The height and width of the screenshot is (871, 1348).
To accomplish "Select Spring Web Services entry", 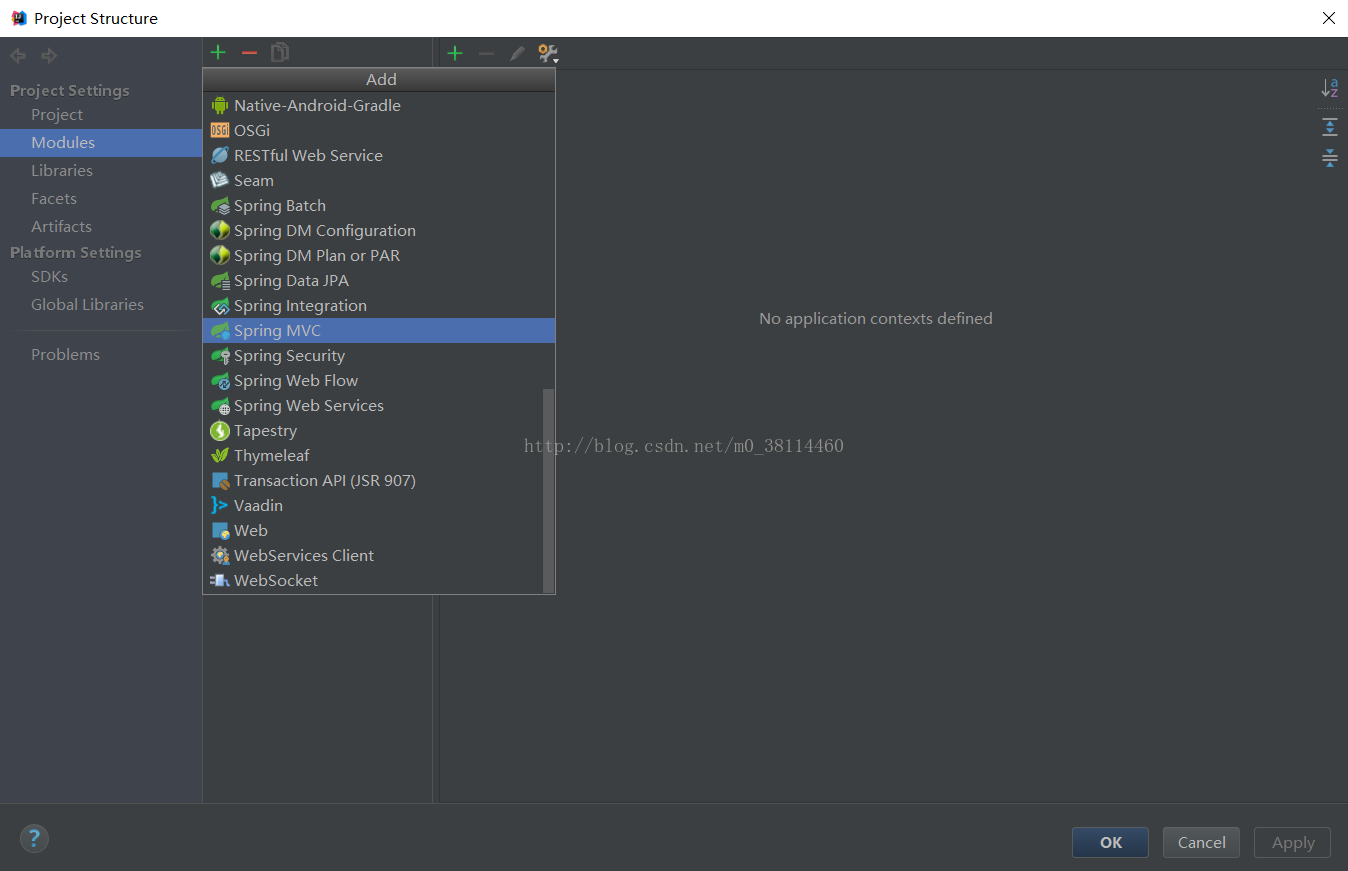I will 374,405.
